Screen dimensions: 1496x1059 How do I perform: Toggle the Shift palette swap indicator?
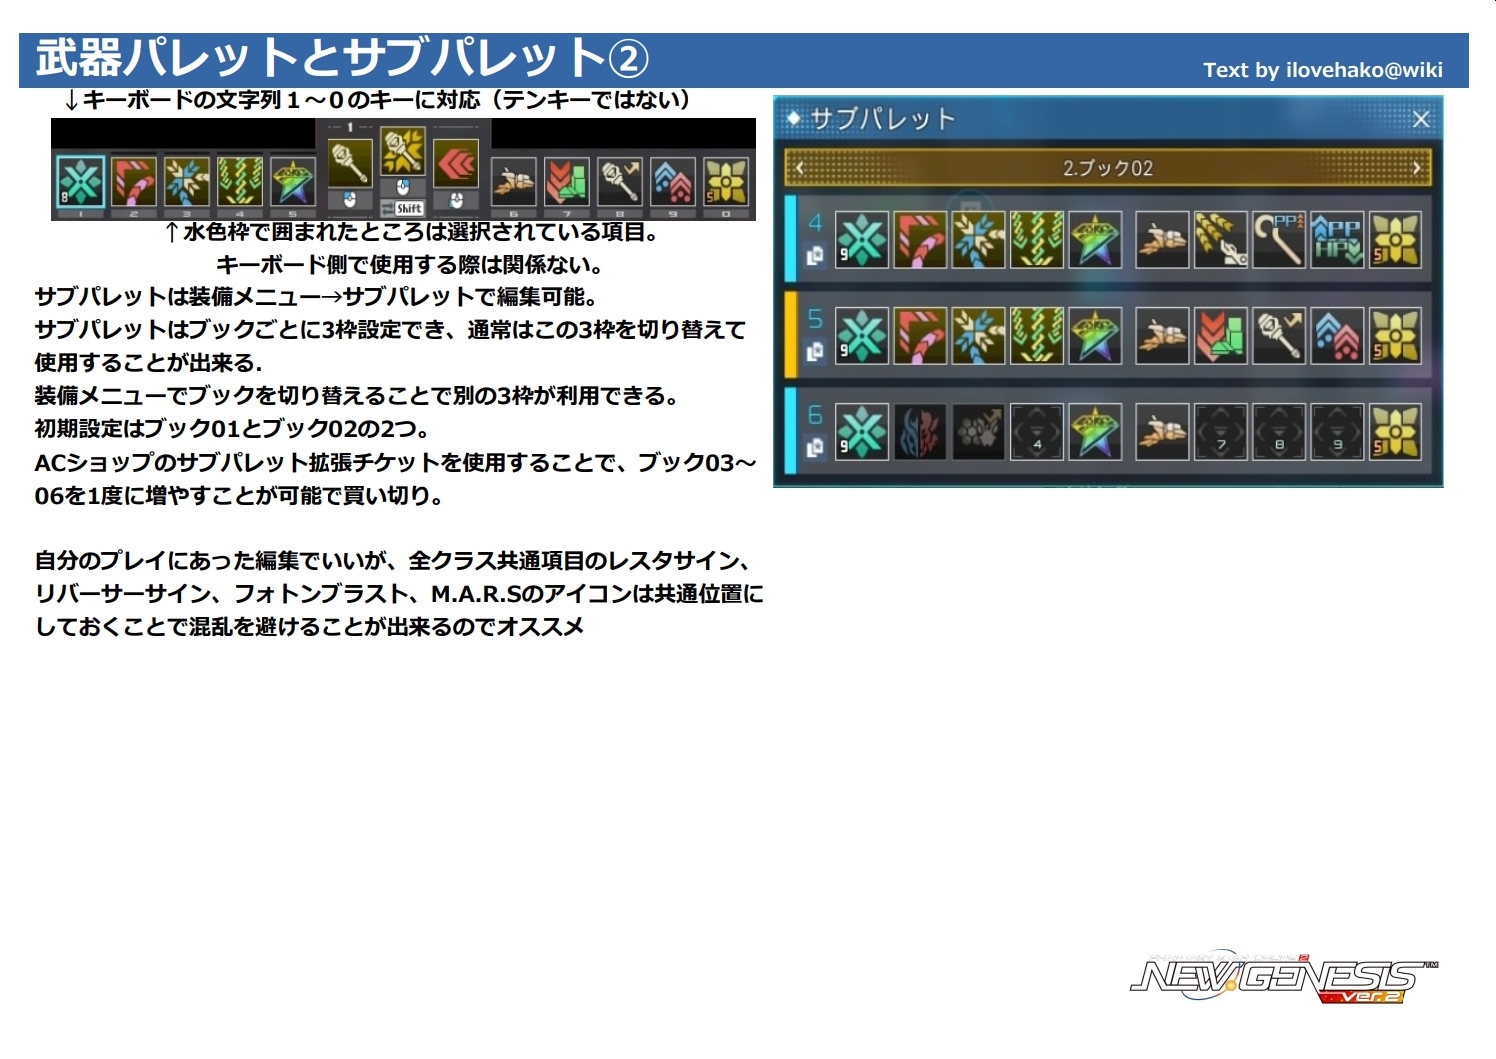pos(403,208)
